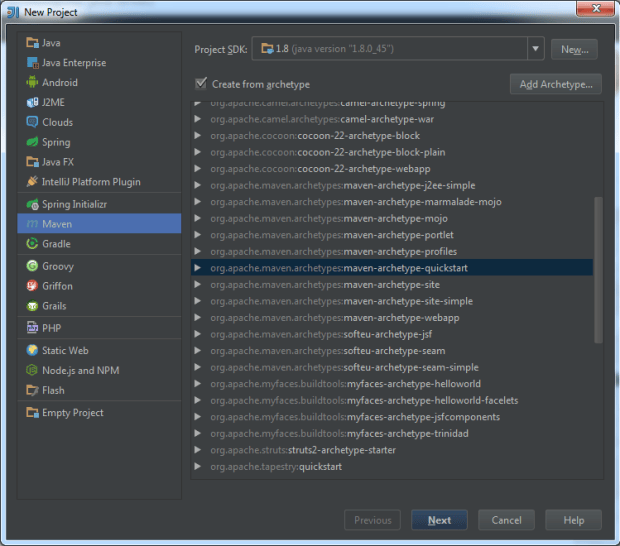This screenshot has width=620, height=546.
Task: Click the Empty Project icon
Action: click(32, 412)
